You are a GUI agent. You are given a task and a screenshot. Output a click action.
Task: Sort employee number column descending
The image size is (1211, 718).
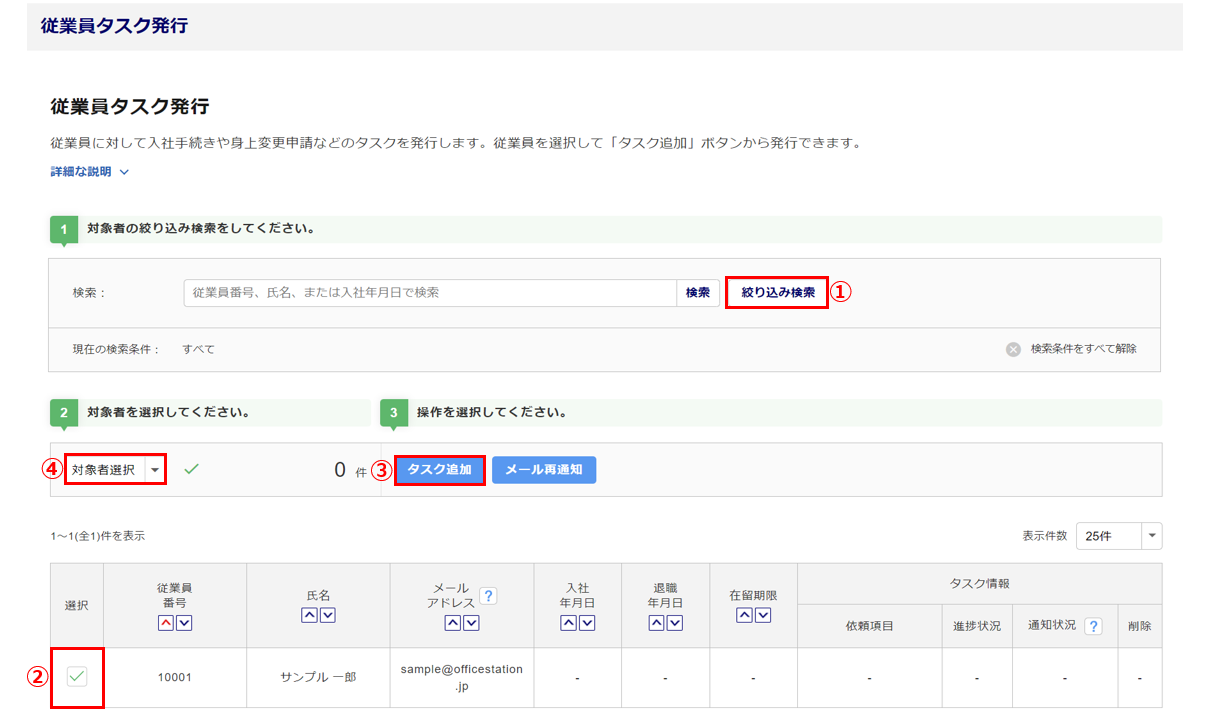pyautogui.click(x=184, y=624)
